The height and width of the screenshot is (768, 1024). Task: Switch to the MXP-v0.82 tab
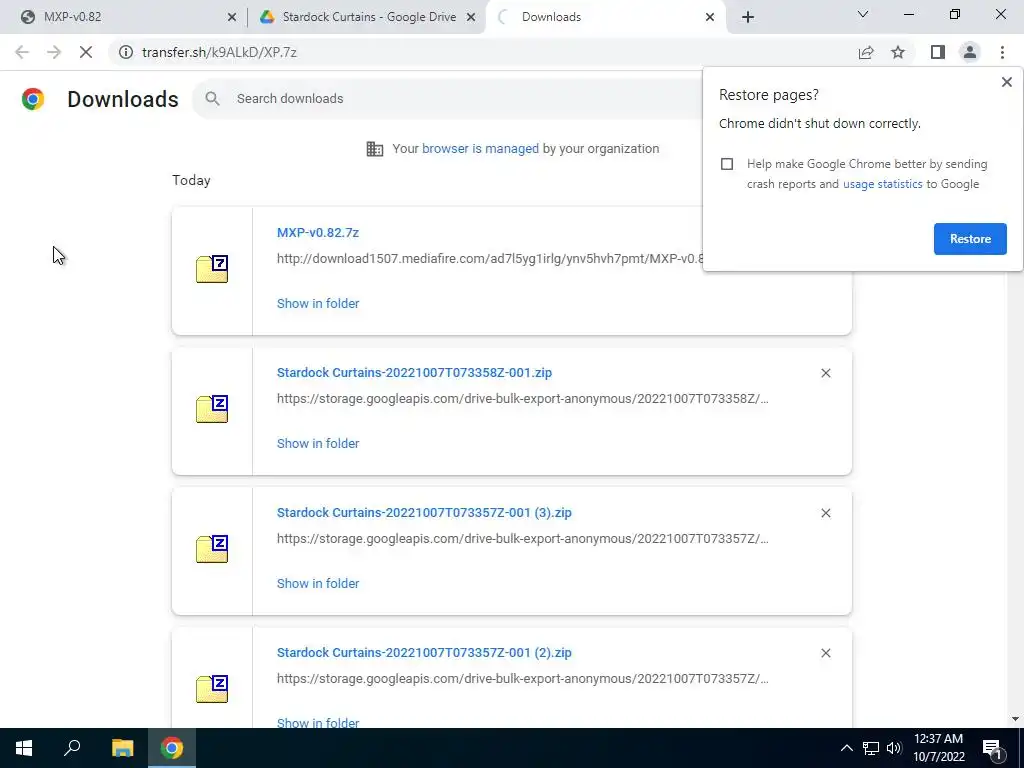(124, 17)
